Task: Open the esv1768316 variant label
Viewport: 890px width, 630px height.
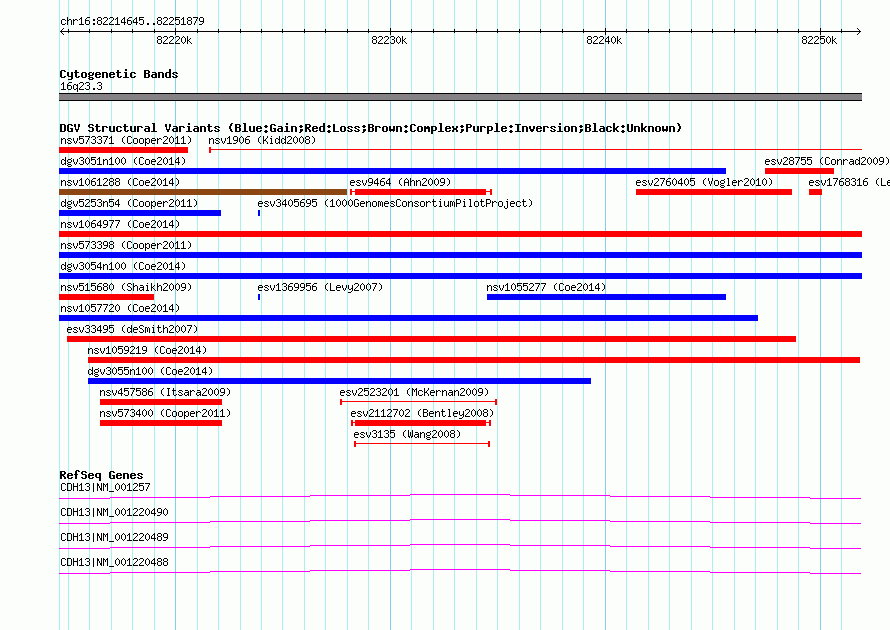Action: pyautogui.click(x=849, y=182)
